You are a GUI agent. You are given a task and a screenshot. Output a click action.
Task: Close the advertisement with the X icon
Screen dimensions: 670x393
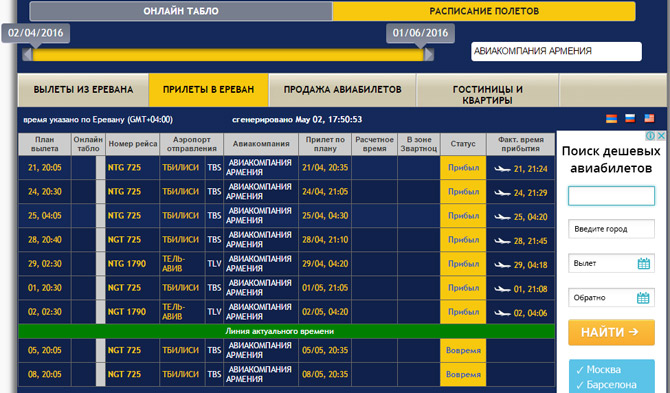(x=661, y=136)
